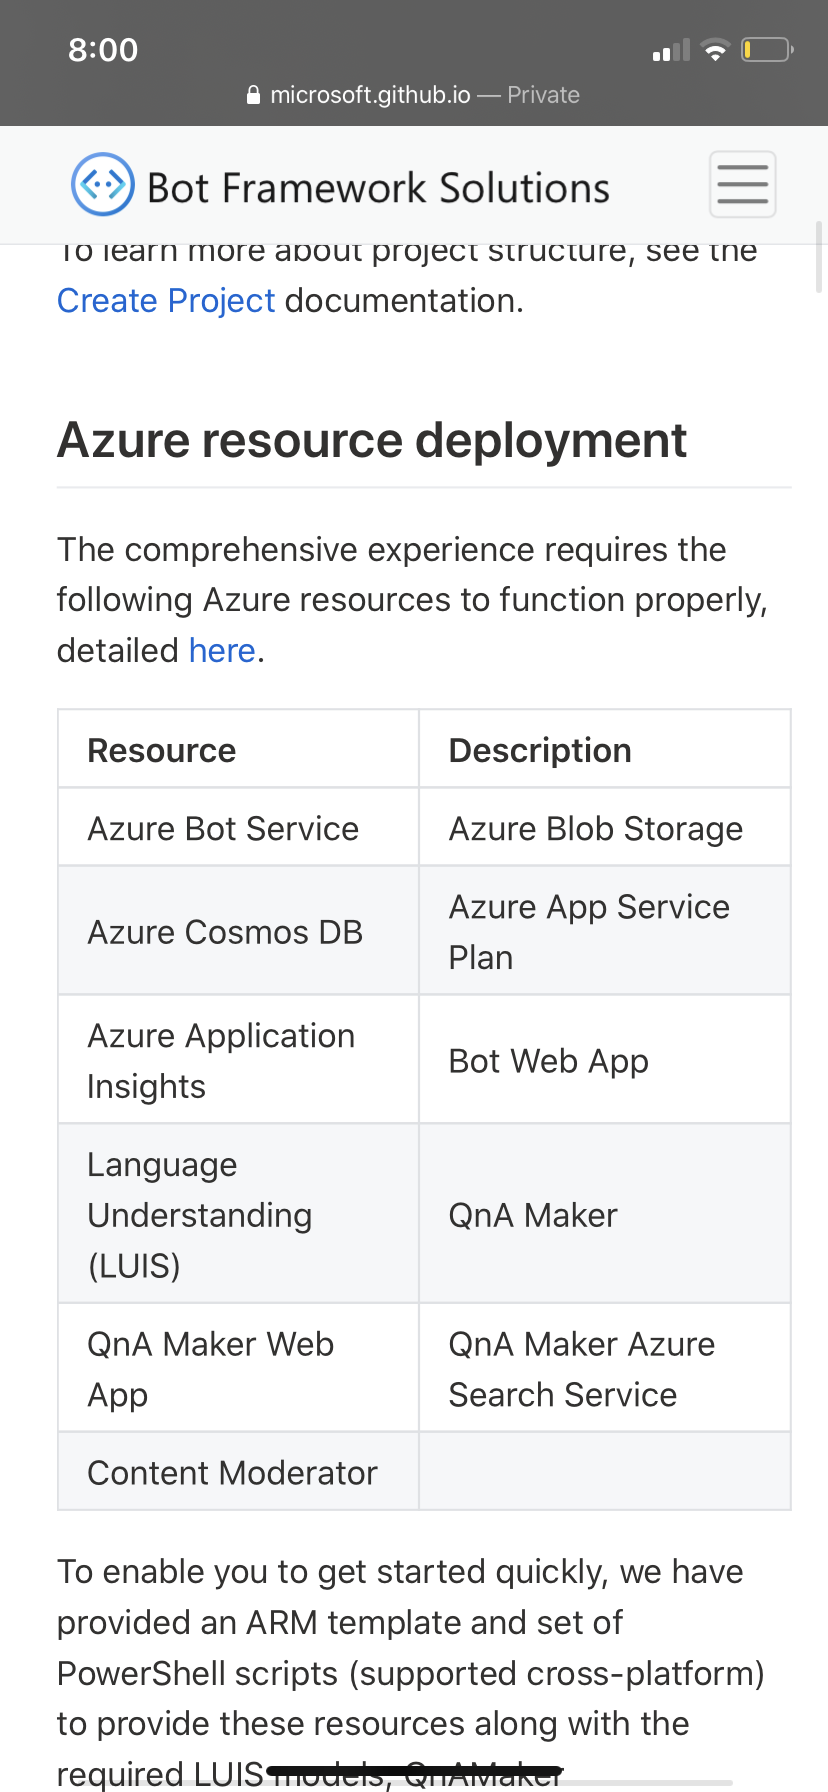Tap the top-right hamburger button border

click(x=742, y=184)
